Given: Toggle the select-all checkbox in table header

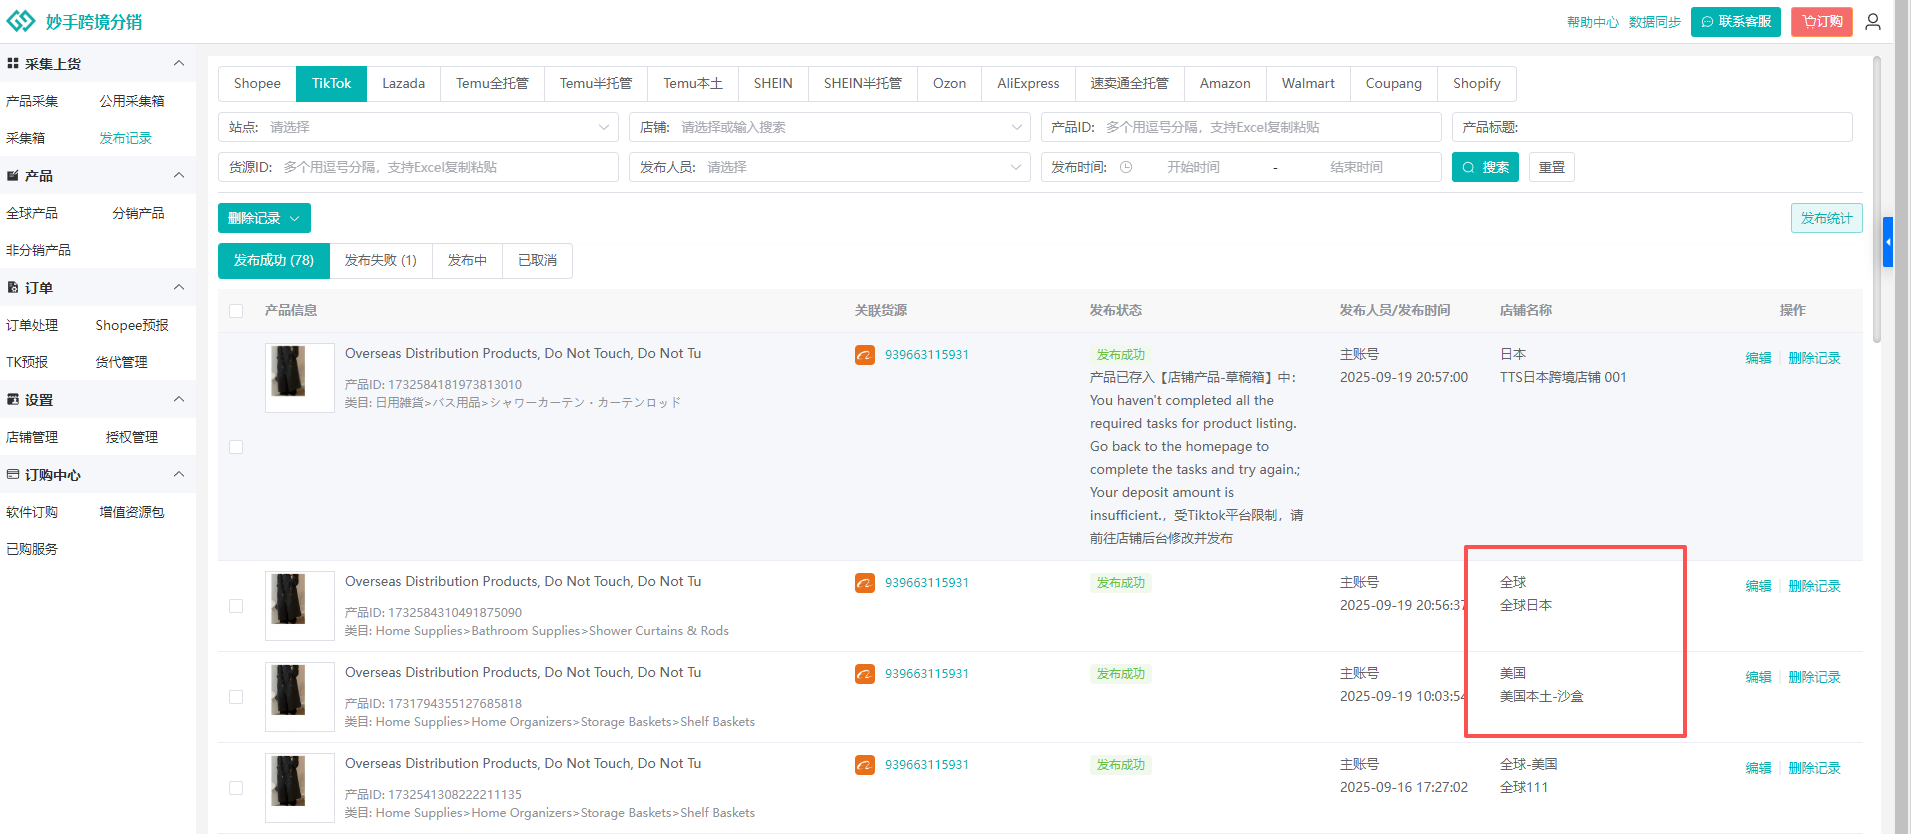Looking at the screenshot, I should pos(236,311).
